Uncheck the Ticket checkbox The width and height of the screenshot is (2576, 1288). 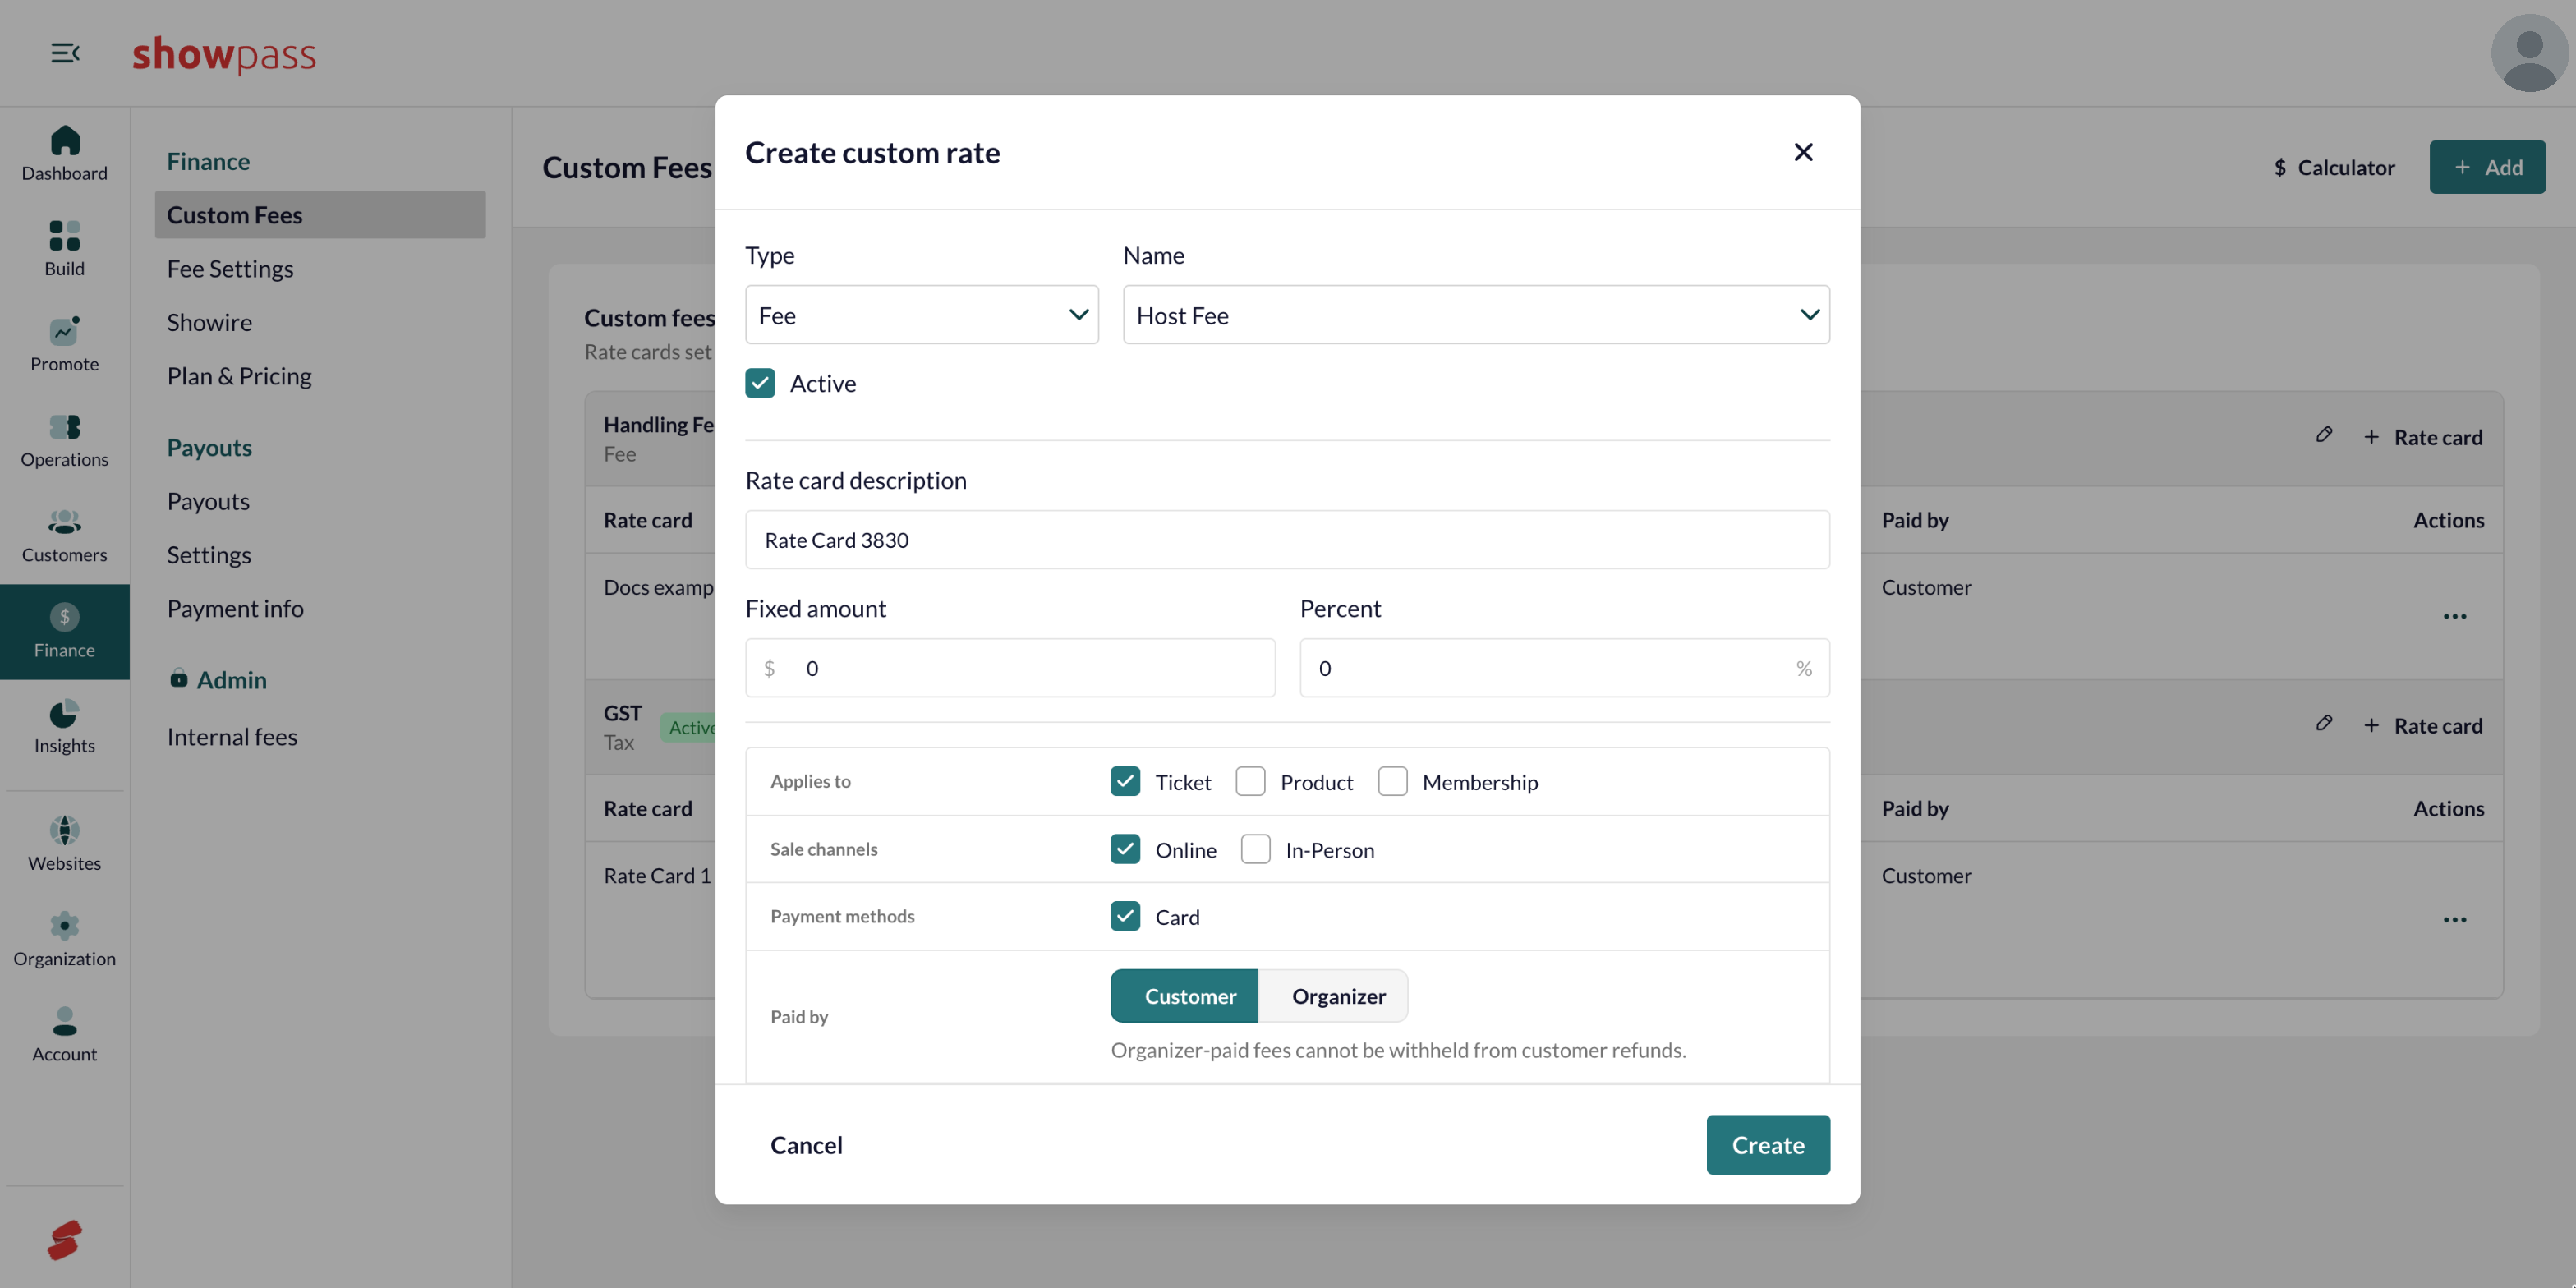1125,781
